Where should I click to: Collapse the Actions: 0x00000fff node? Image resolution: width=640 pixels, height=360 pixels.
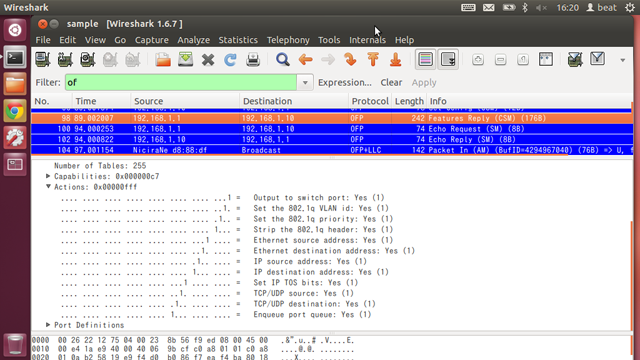click(48, 187)
